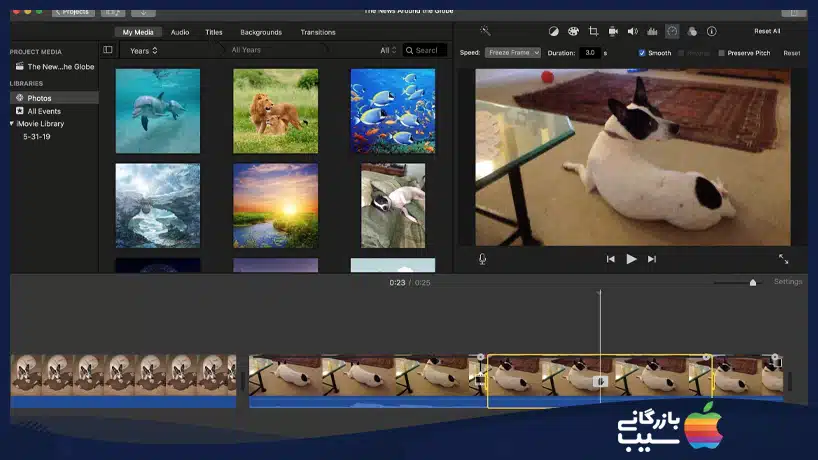Open the Speed Freeze Frame dropdown
The image size is (818, 460).
(513, 53)
